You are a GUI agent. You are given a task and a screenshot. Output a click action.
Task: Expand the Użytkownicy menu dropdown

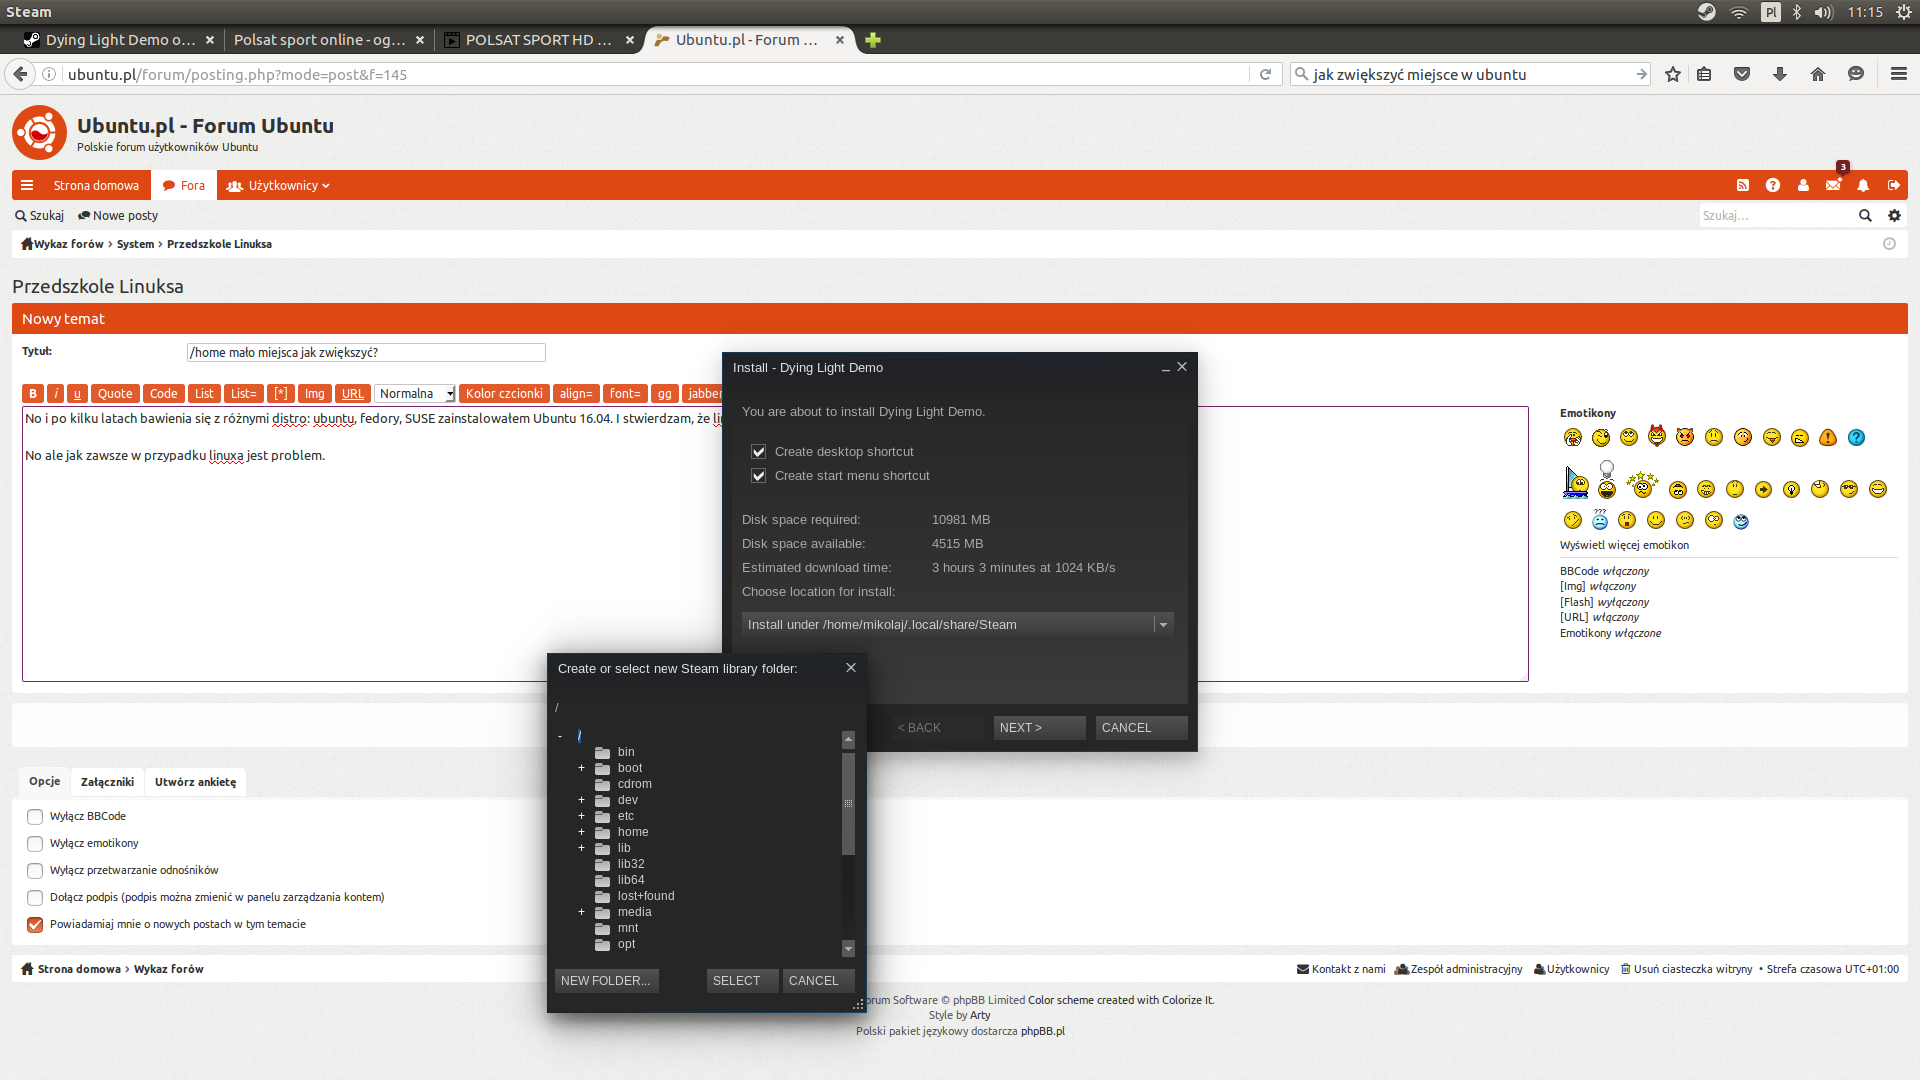coord(278,186)
